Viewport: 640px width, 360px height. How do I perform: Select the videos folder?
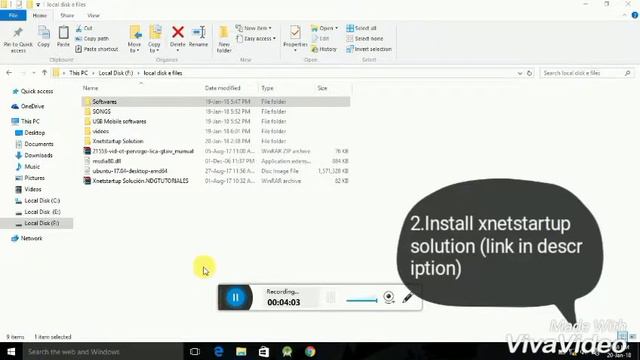[x=216, y=131]
